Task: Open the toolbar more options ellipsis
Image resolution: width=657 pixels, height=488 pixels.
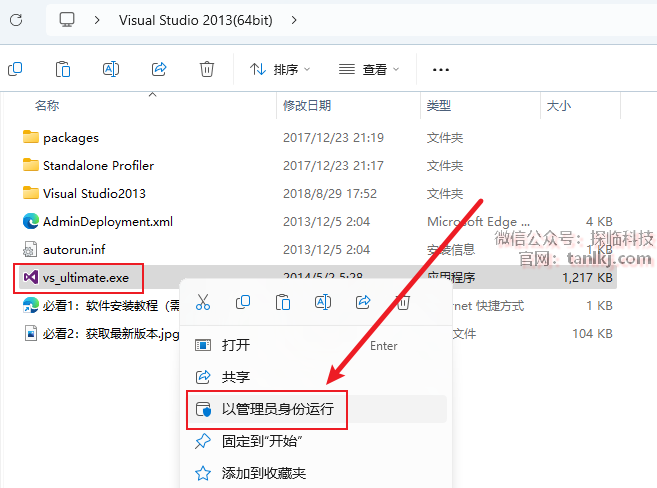Action: 440,70
